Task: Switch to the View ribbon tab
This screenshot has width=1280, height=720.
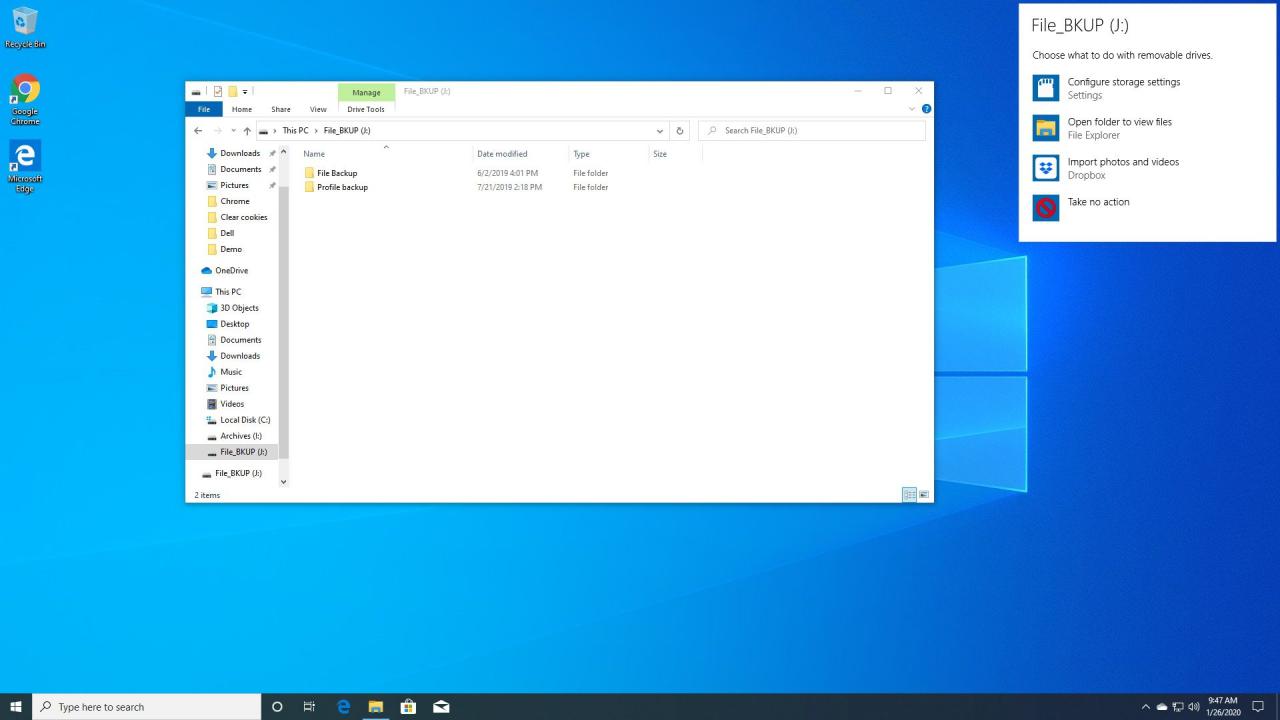Action: pyautogui.click(x=318, y=109)
